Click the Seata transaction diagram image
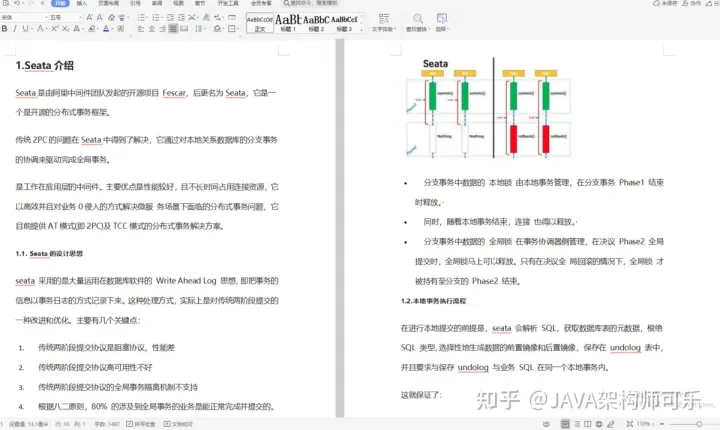 489,108
